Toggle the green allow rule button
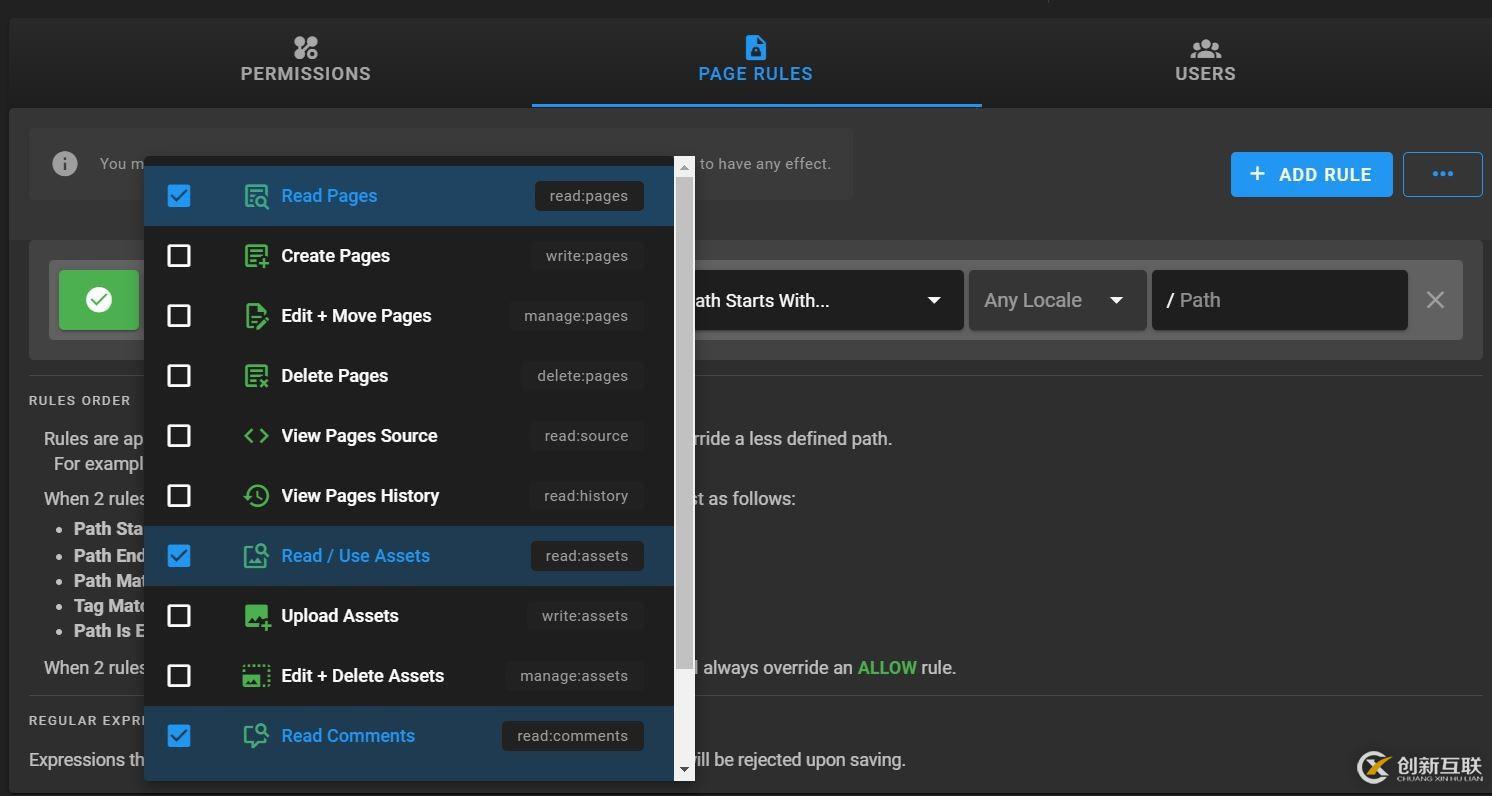 pos(99,300)
